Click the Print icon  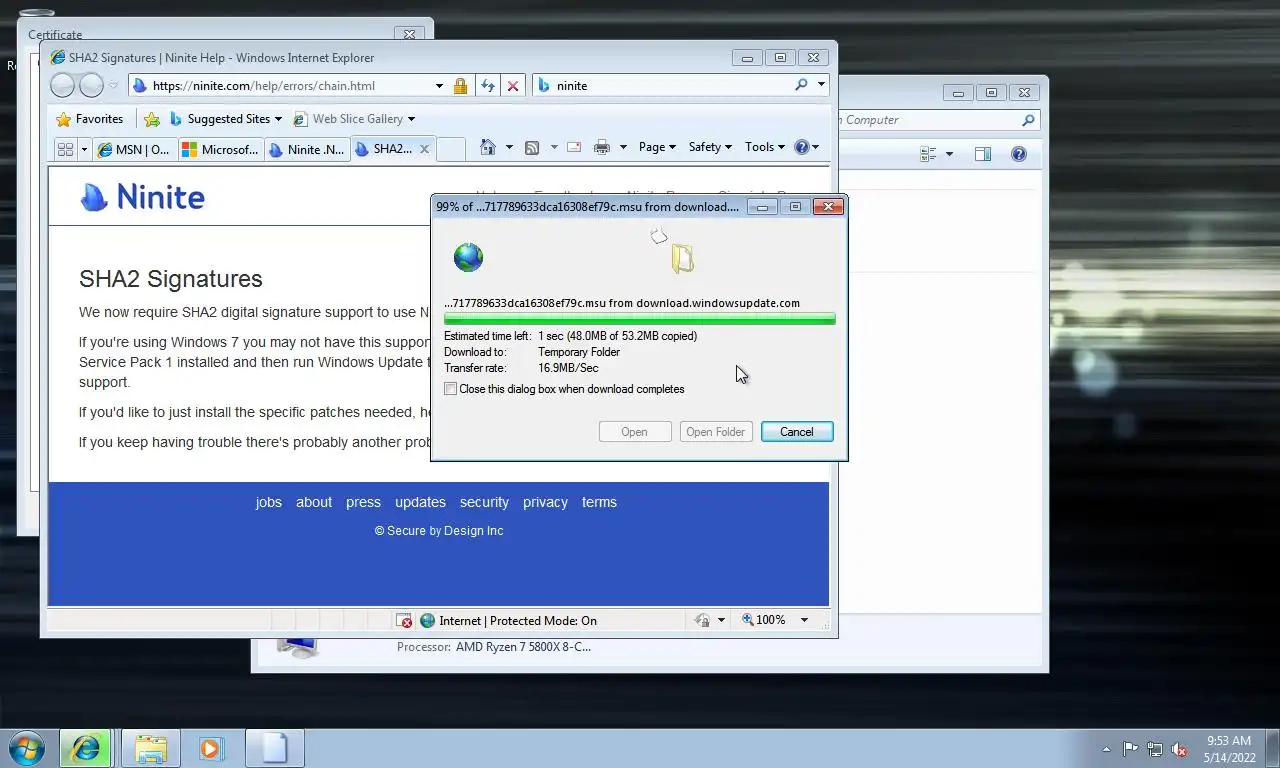(x=601, y=147)
